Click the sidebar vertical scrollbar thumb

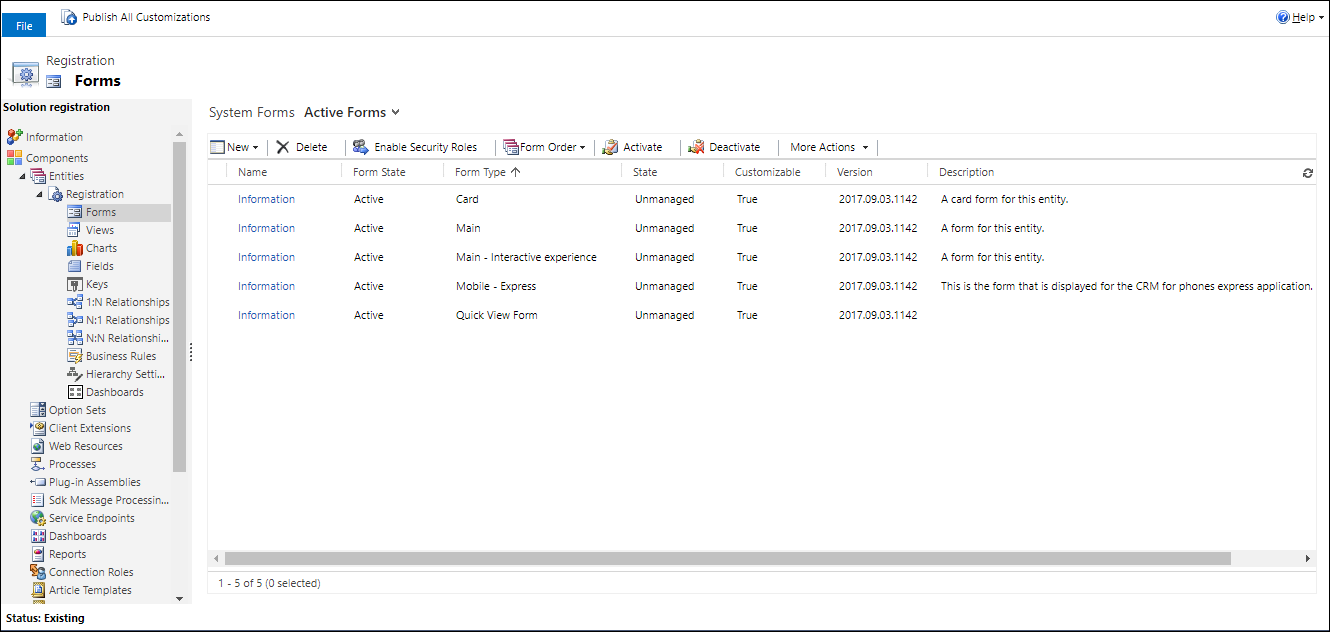(180, 307)
